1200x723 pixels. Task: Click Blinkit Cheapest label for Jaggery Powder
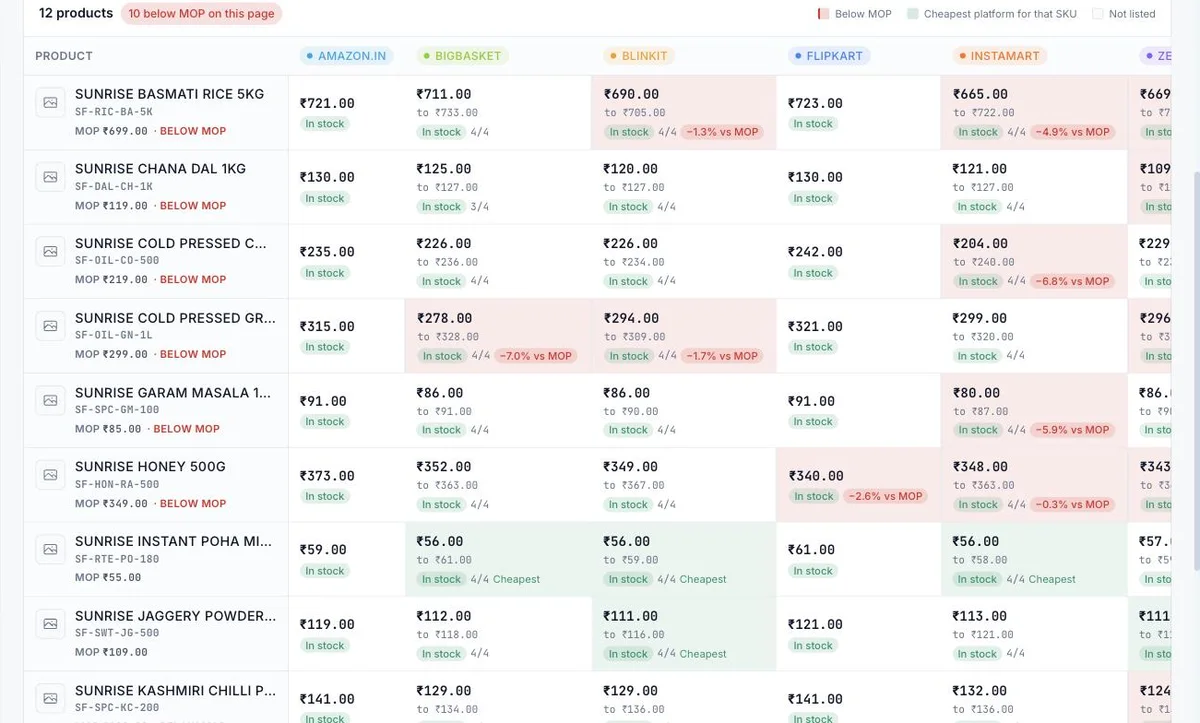[x=703, y=654]
